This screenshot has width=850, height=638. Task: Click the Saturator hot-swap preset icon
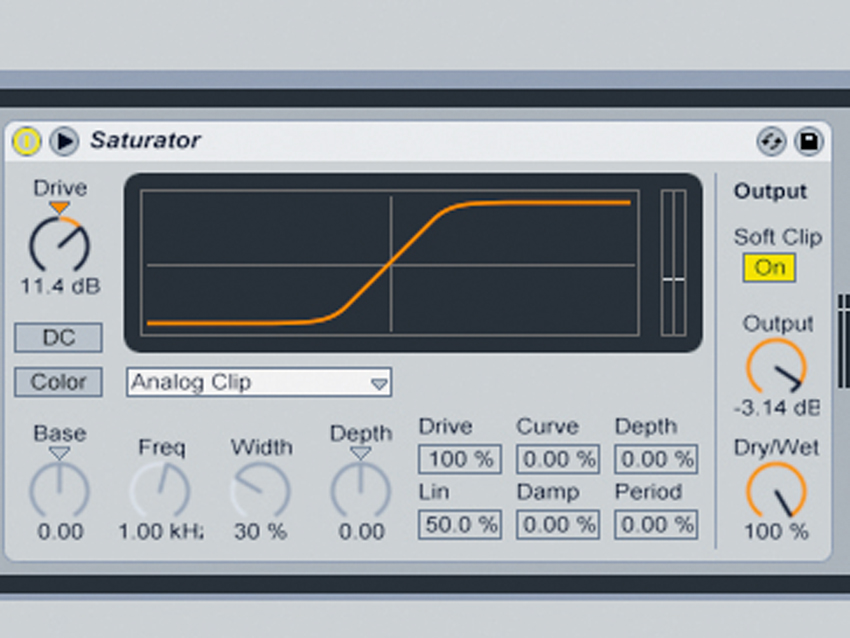click(770, 142)
